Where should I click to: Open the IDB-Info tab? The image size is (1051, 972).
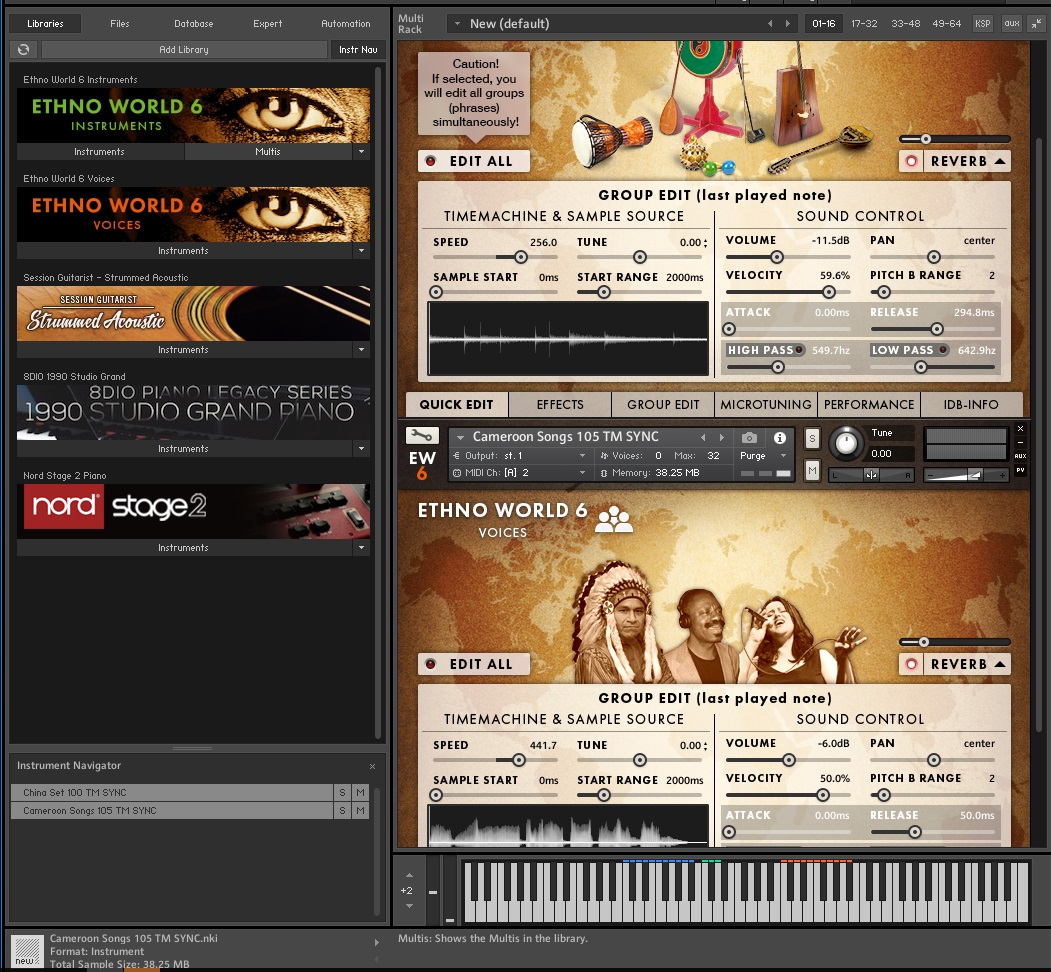coord(971,405)
